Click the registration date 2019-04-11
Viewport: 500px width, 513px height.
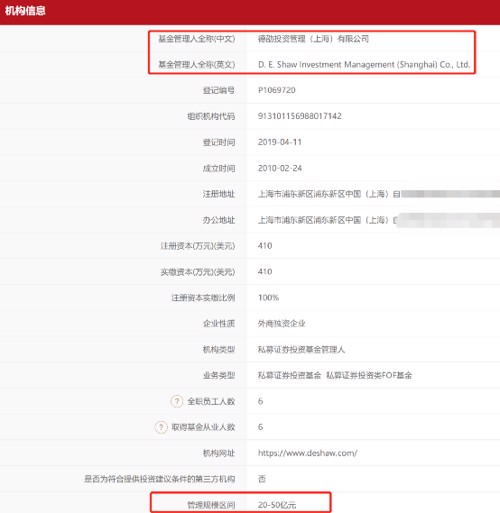coord(280,142)
